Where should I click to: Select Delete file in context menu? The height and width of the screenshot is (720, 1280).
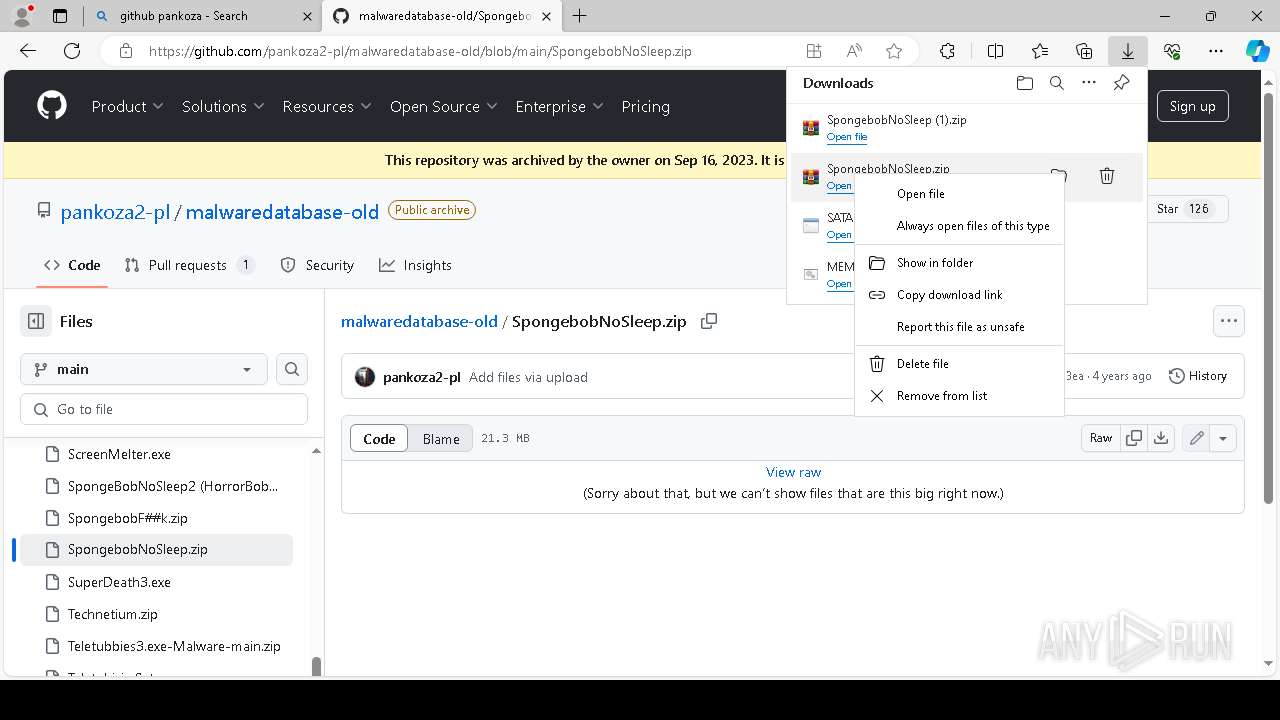(960, 364)
